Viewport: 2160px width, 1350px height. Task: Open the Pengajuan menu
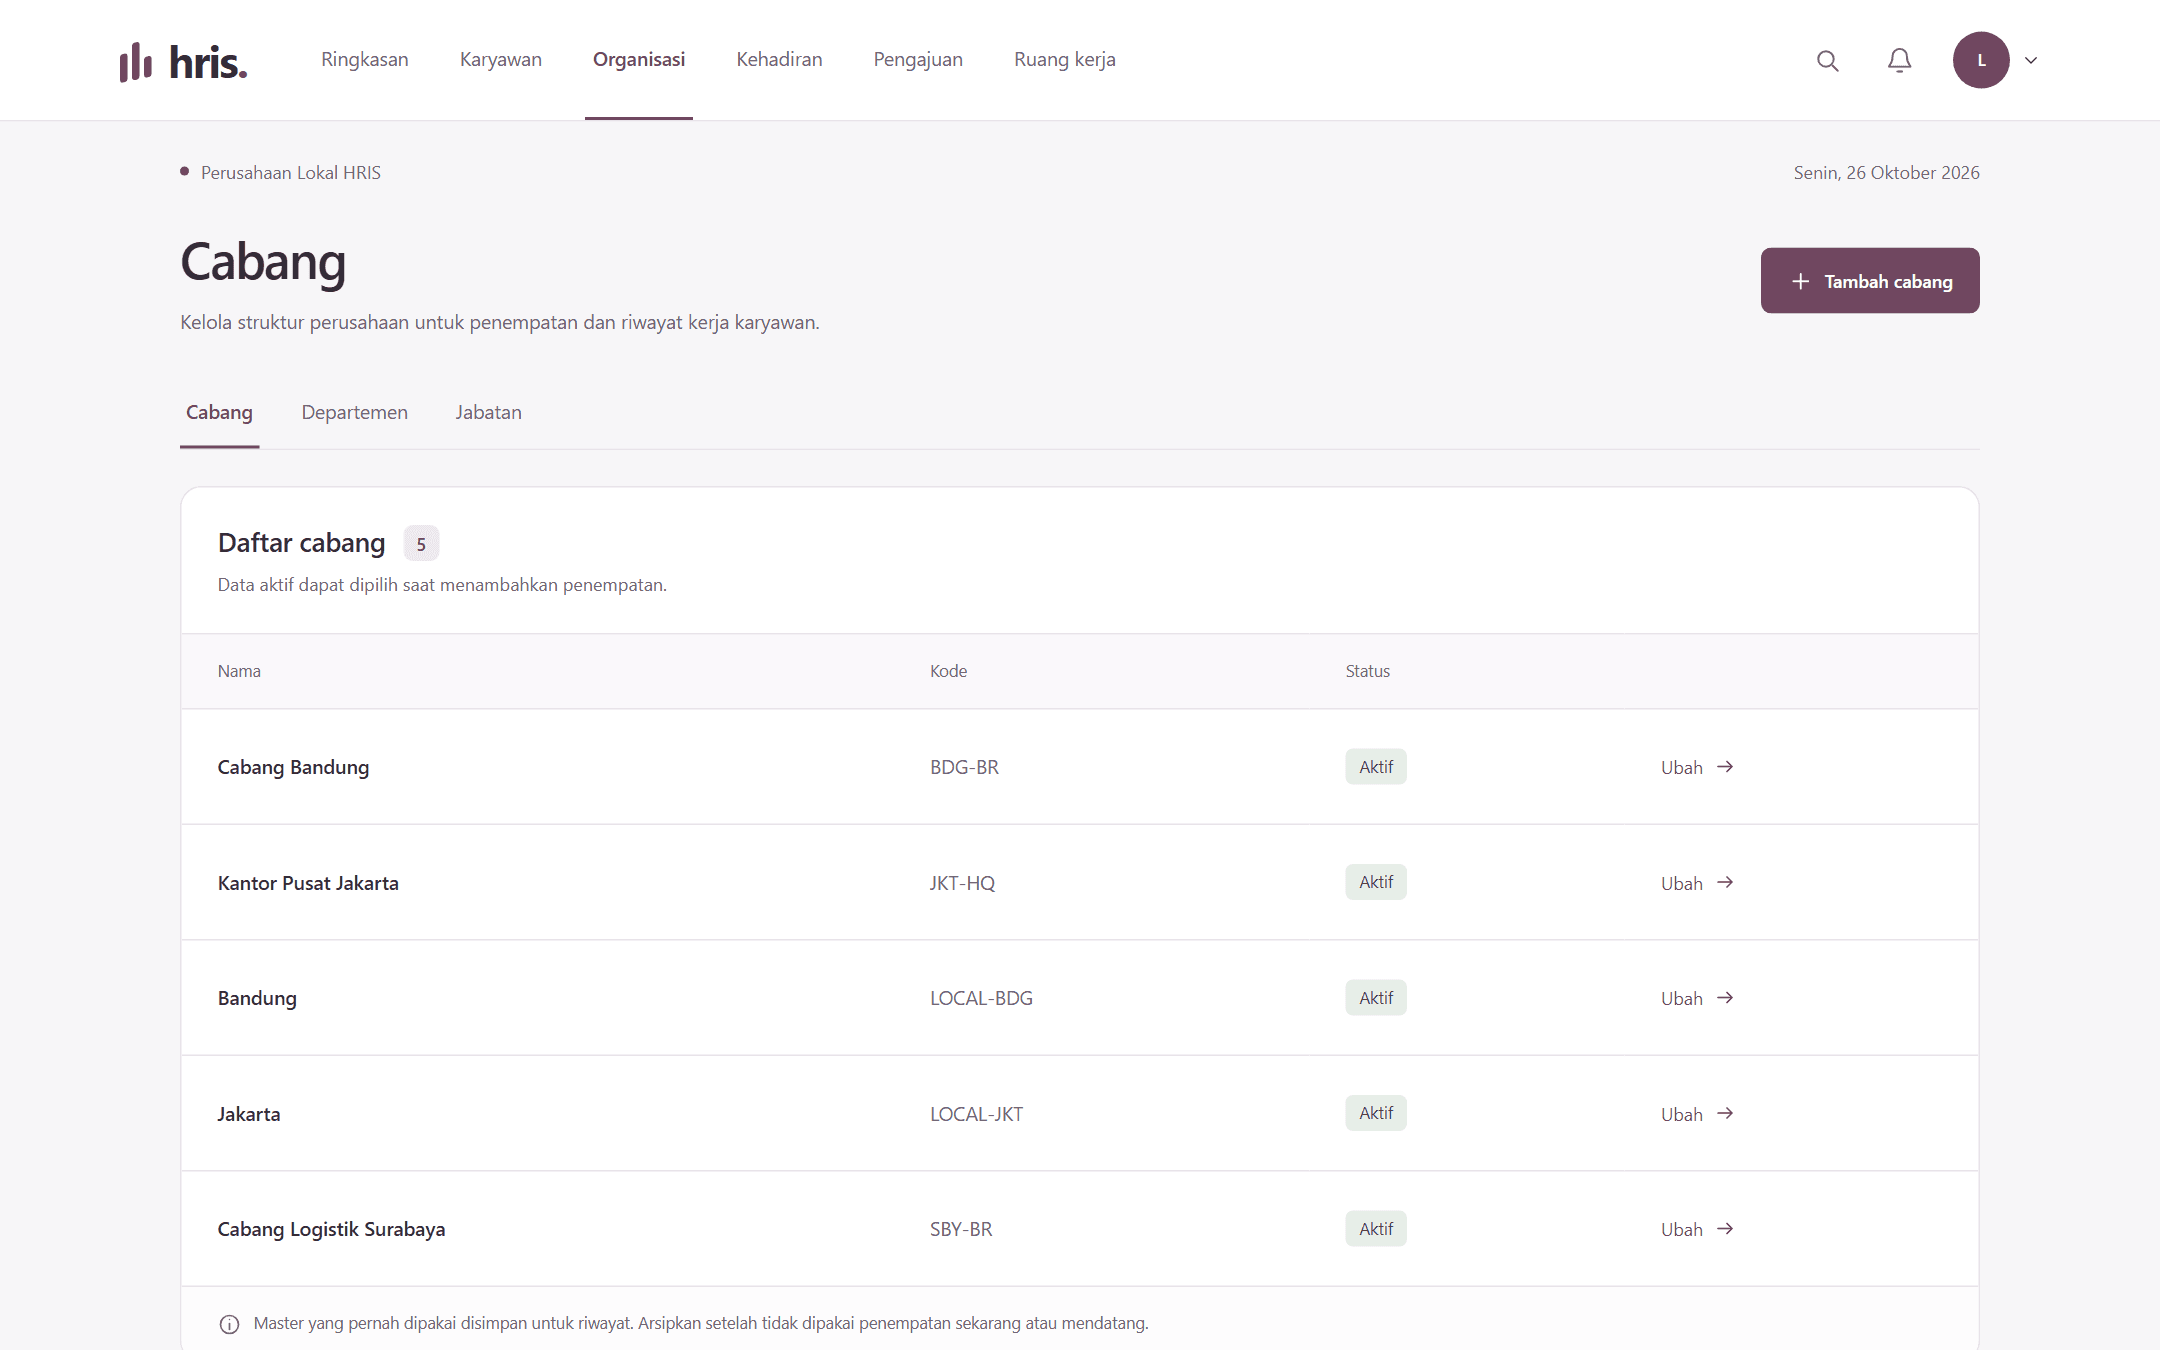[918, 59]
